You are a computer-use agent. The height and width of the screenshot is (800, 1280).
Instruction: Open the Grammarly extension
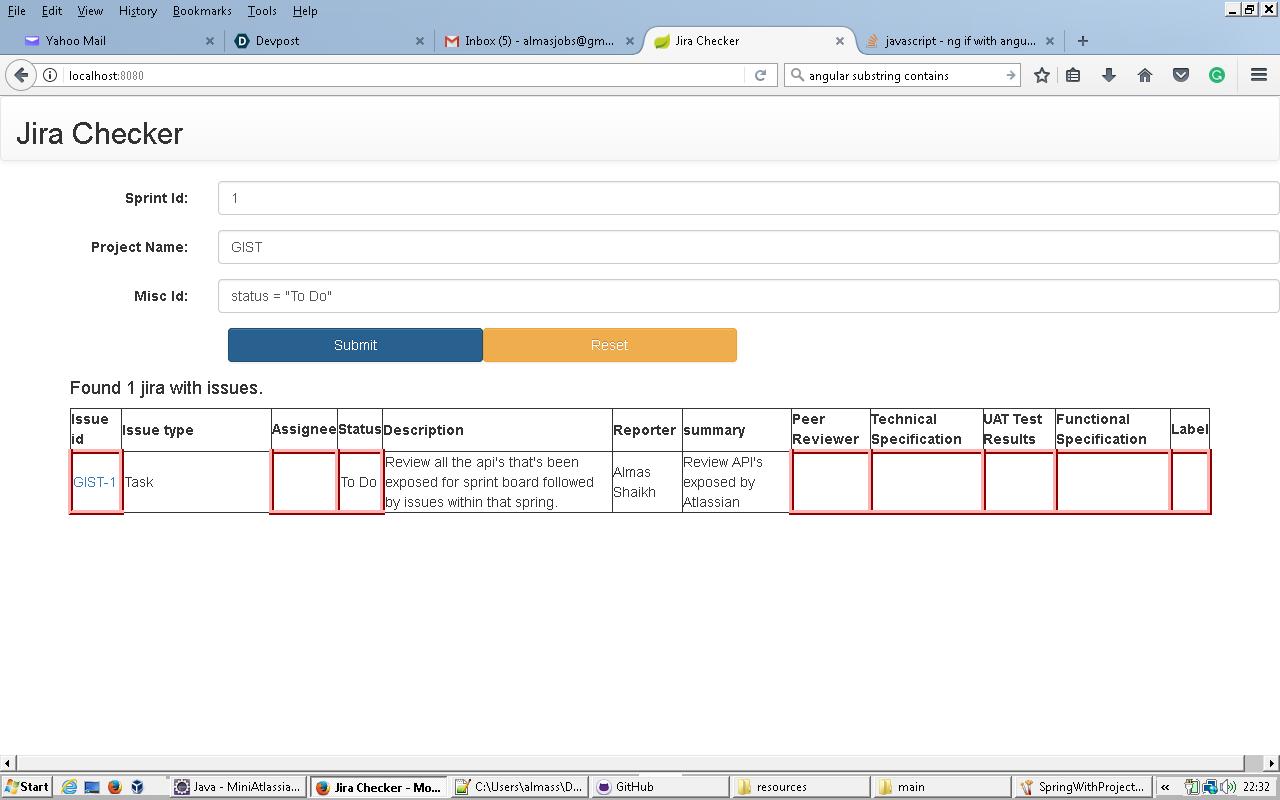(1217, 75)
